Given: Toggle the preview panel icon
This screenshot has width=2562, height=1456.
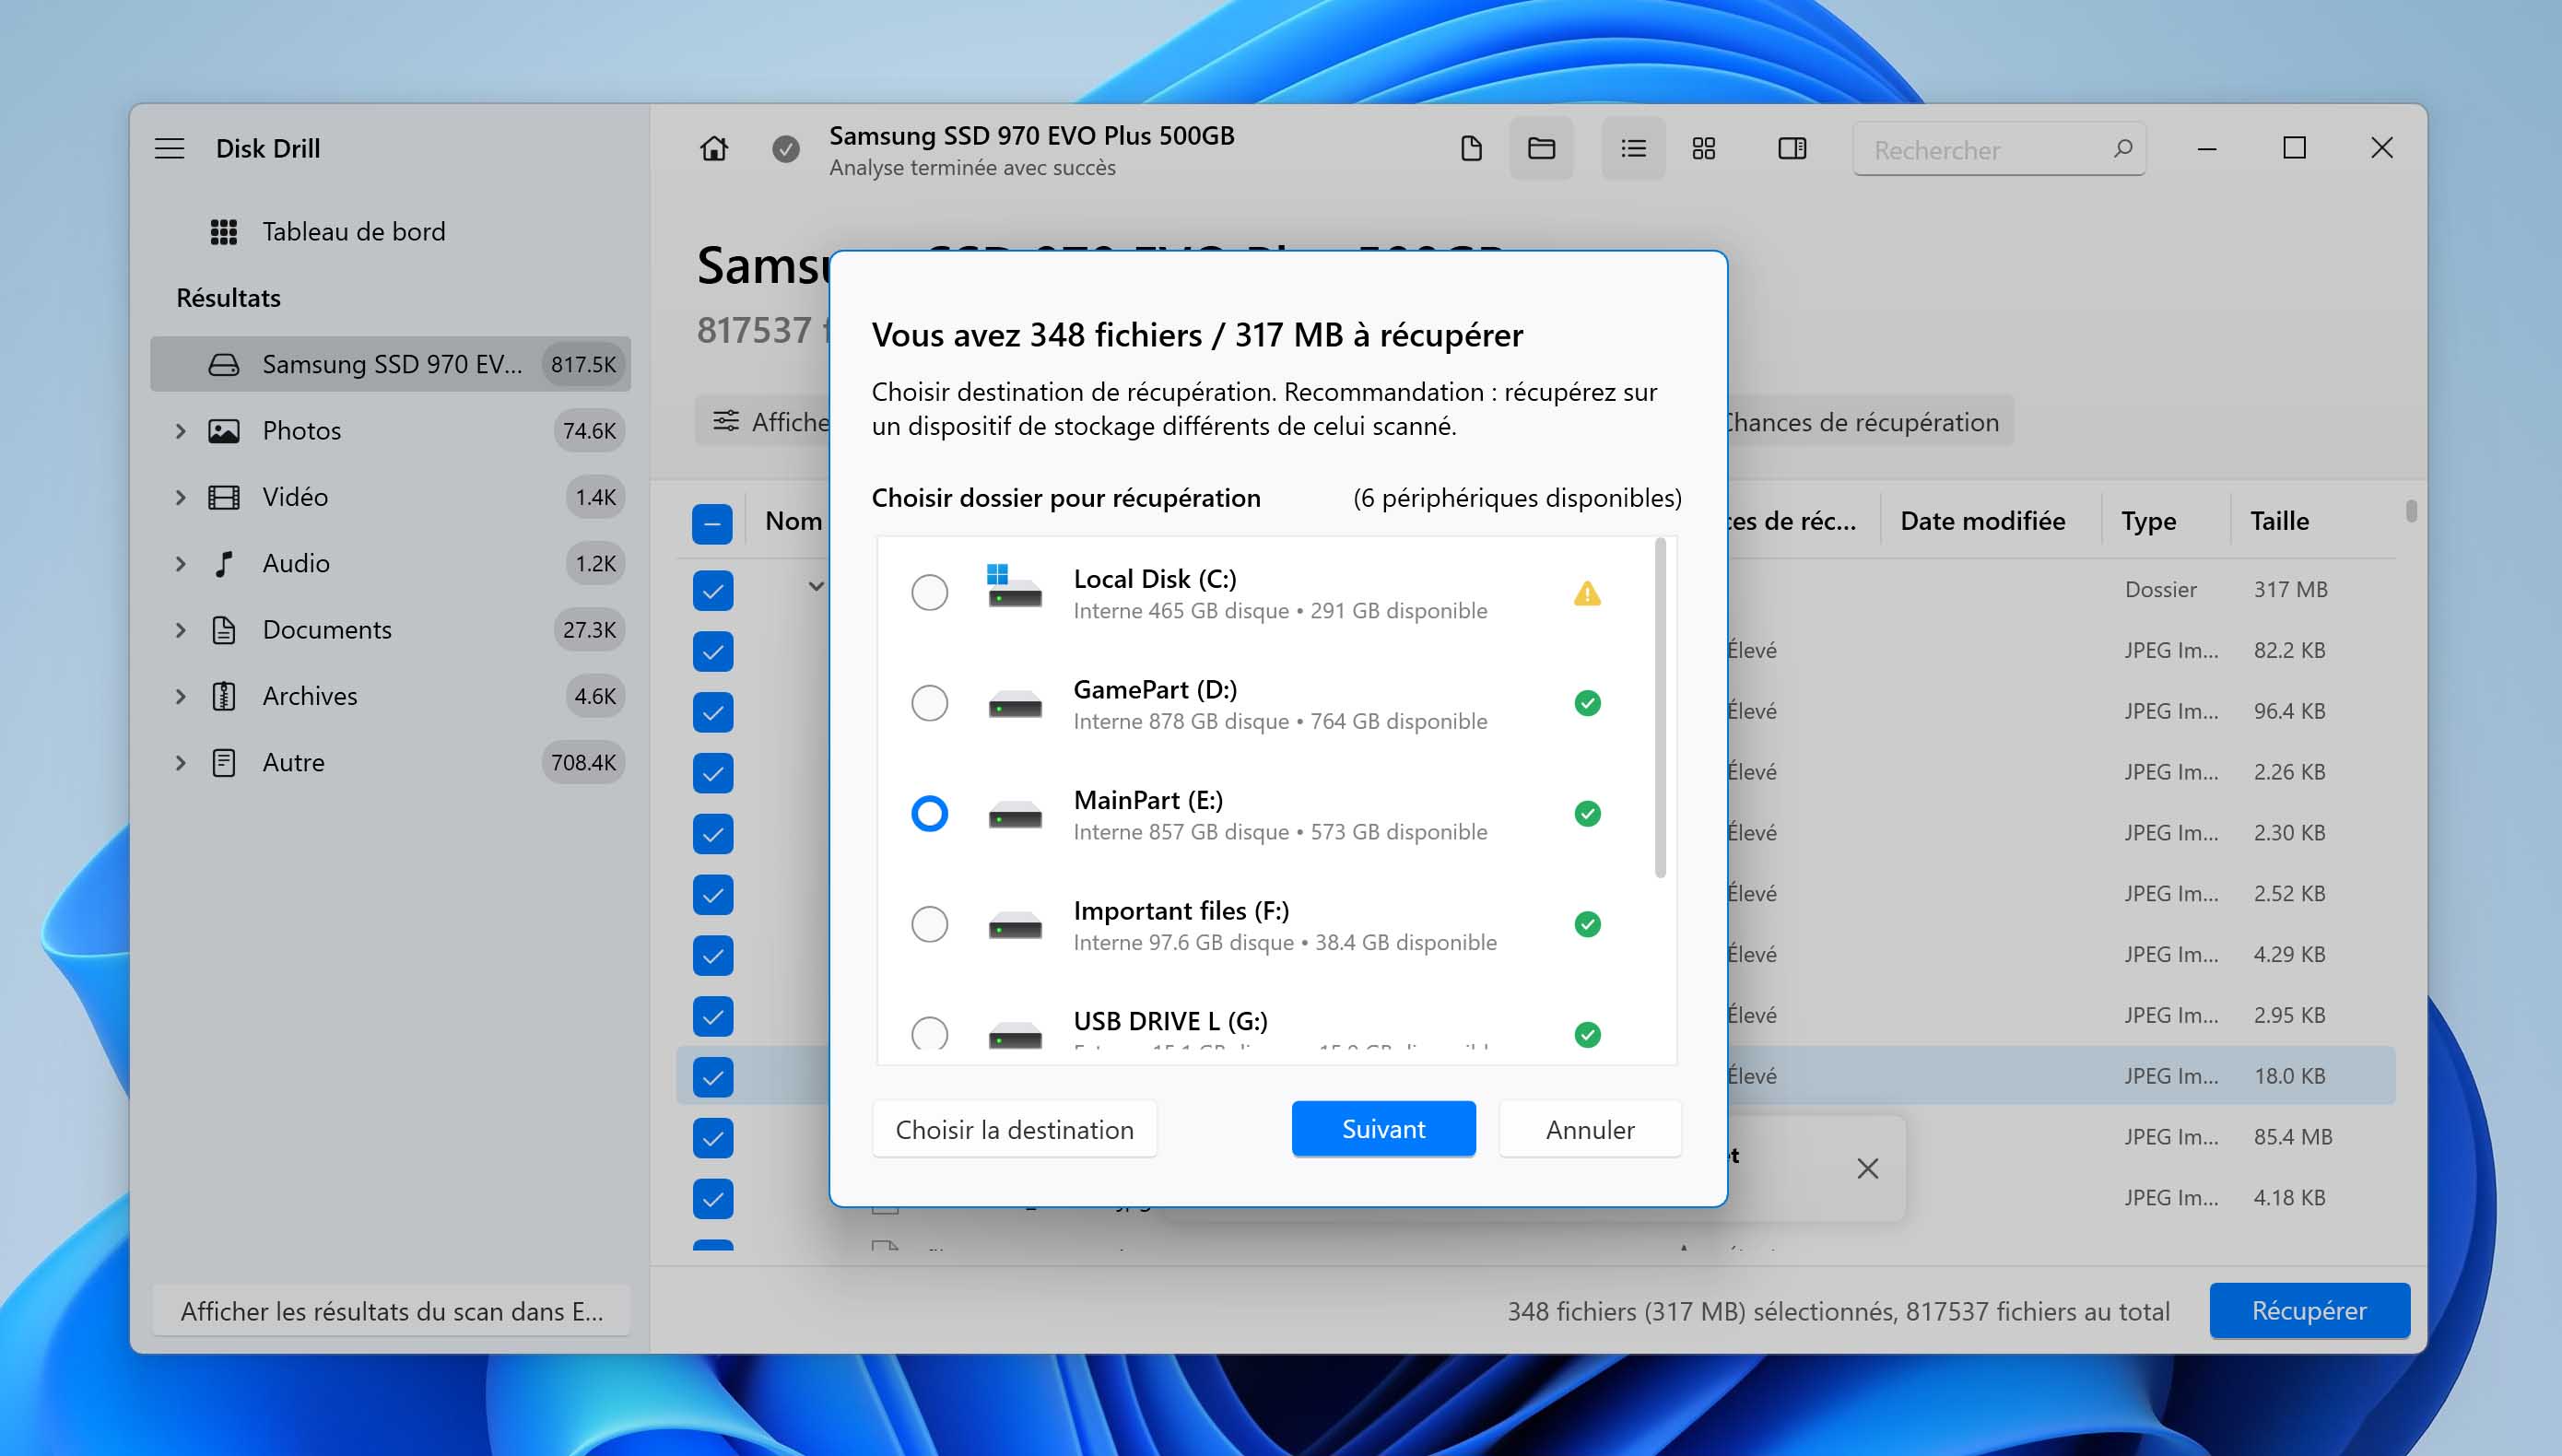Looking at the screenshot, I should click(1792, 149).
